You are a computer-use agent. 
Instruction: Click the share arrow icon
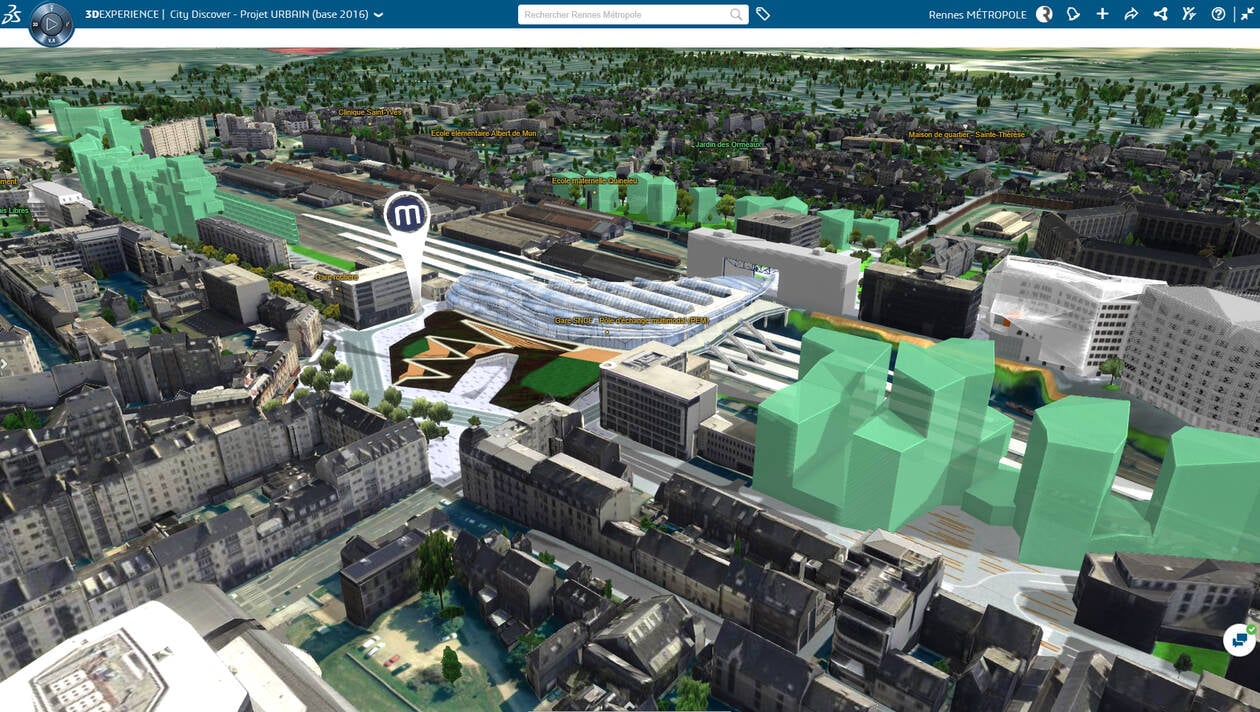click(1131, 14)
